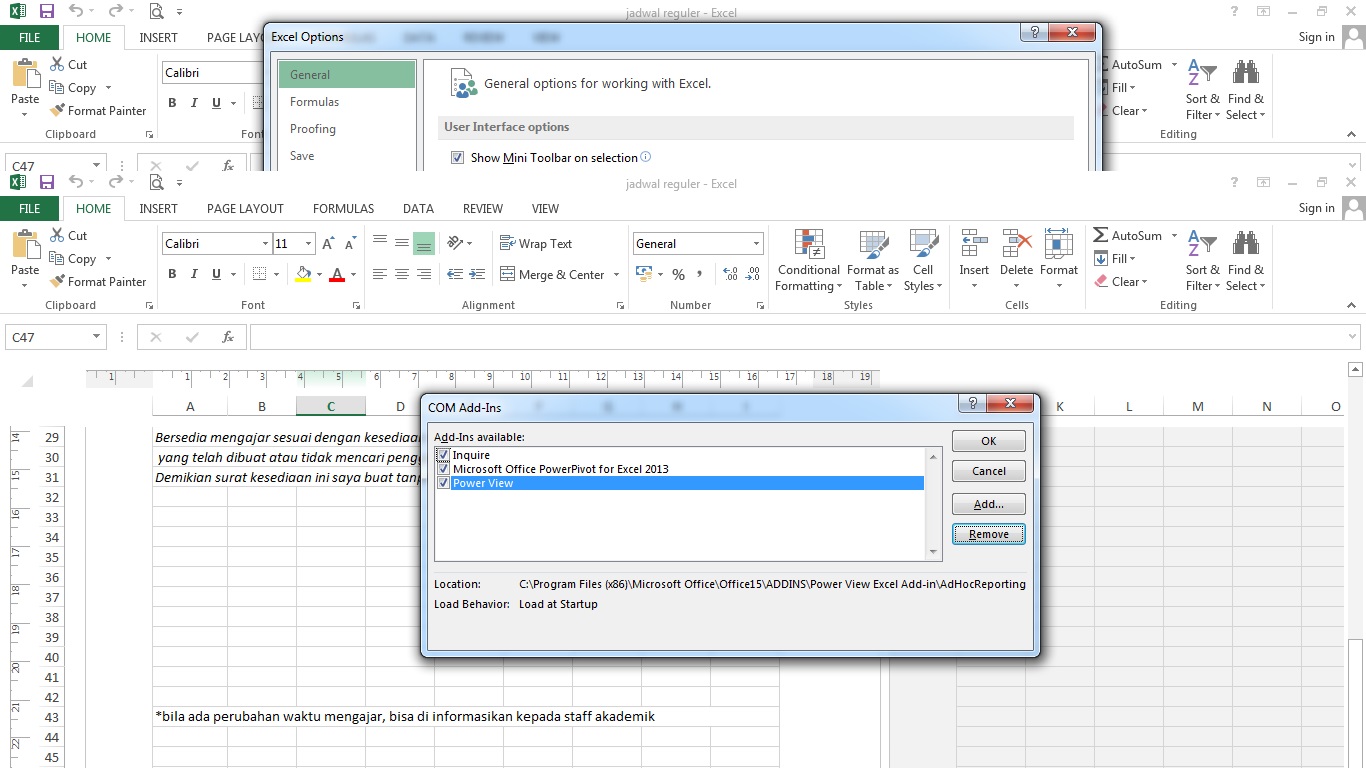Switch to the VIEW ribbon tab
1366x768 pixels.
point(545,209)
